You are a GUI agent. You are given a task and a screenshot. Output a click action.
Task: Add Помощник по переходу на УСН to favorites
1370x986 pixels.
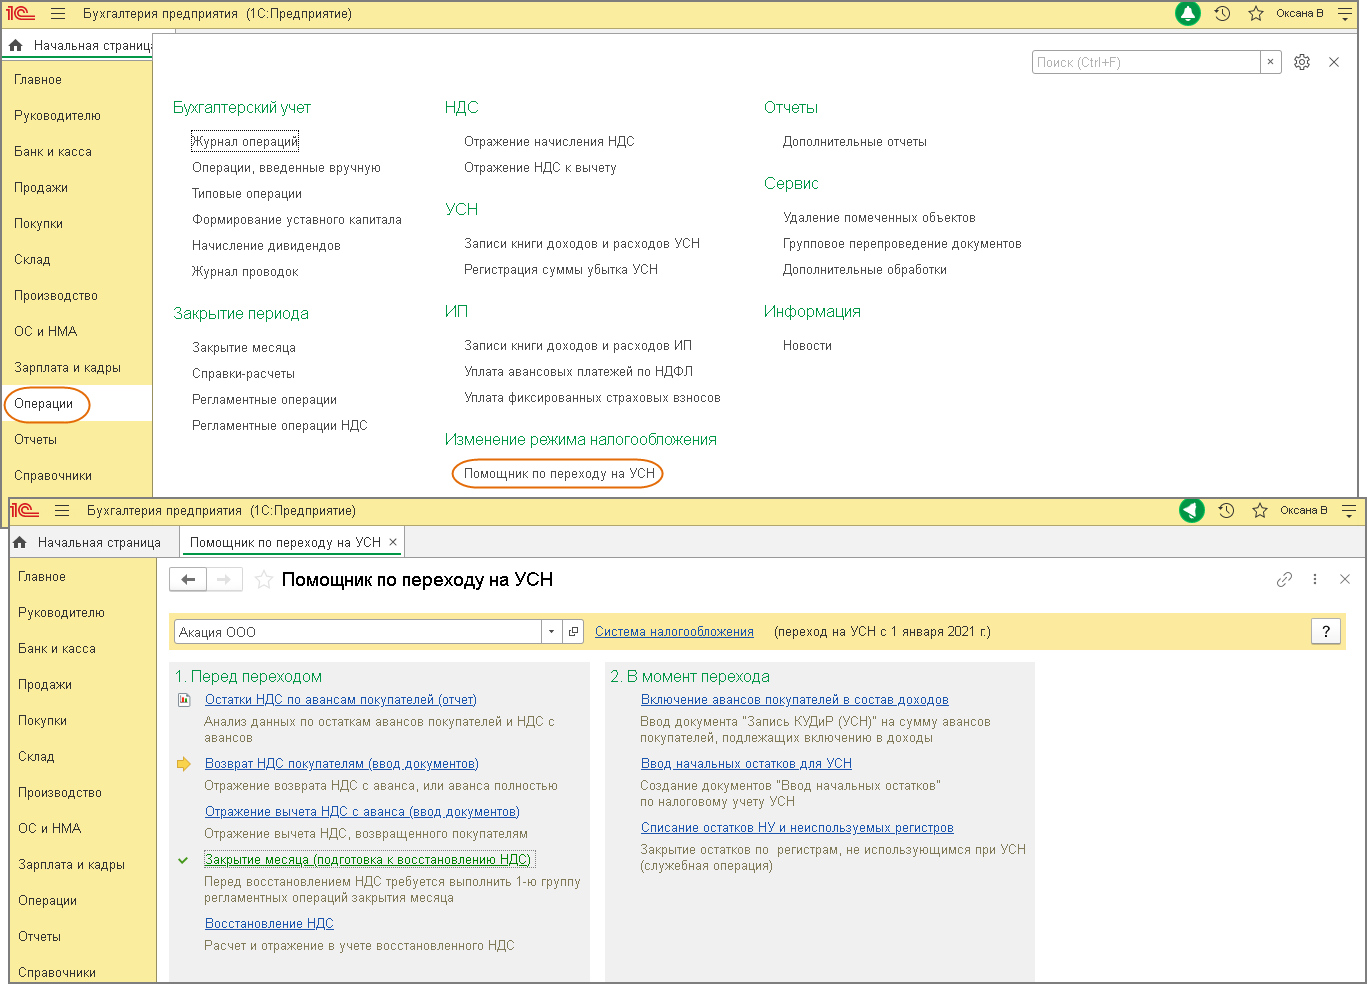264,580
